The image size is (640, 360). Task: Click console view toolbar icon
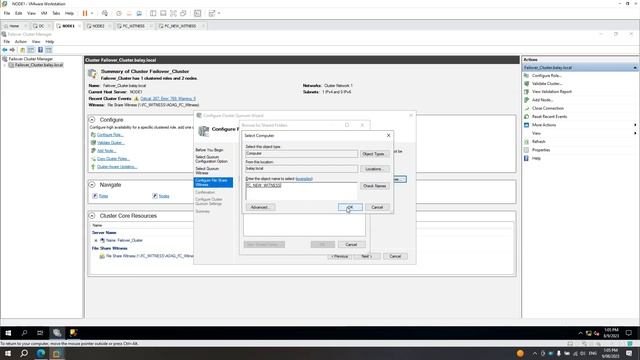coord(198,13)
